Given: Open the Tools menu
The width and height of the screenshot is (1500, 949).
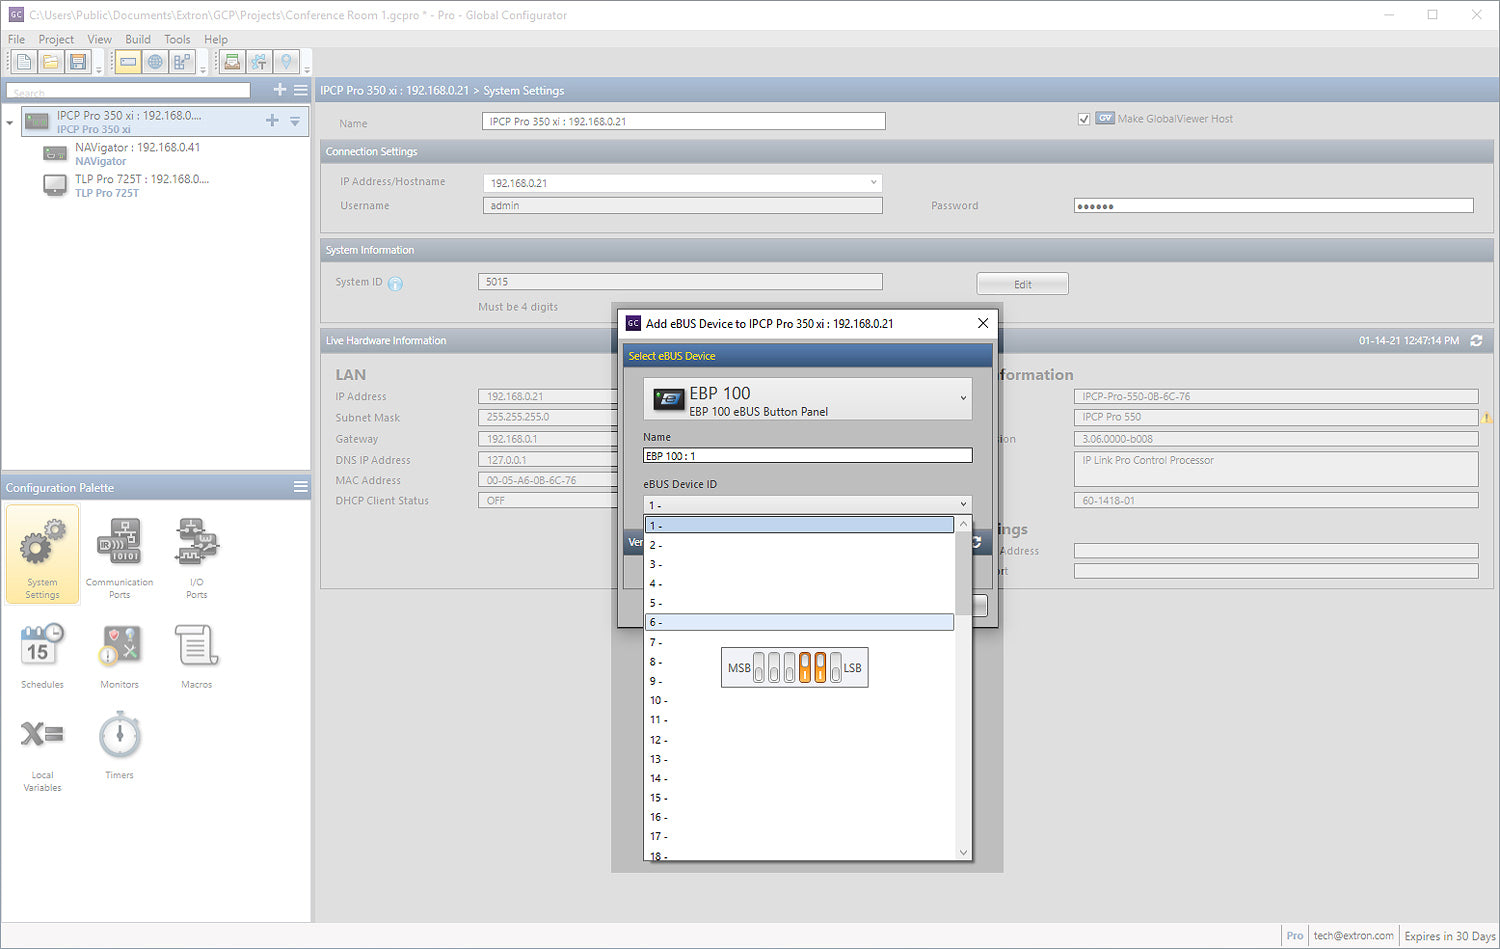Looking at the screenshot, I should click(x=177, y=39).
